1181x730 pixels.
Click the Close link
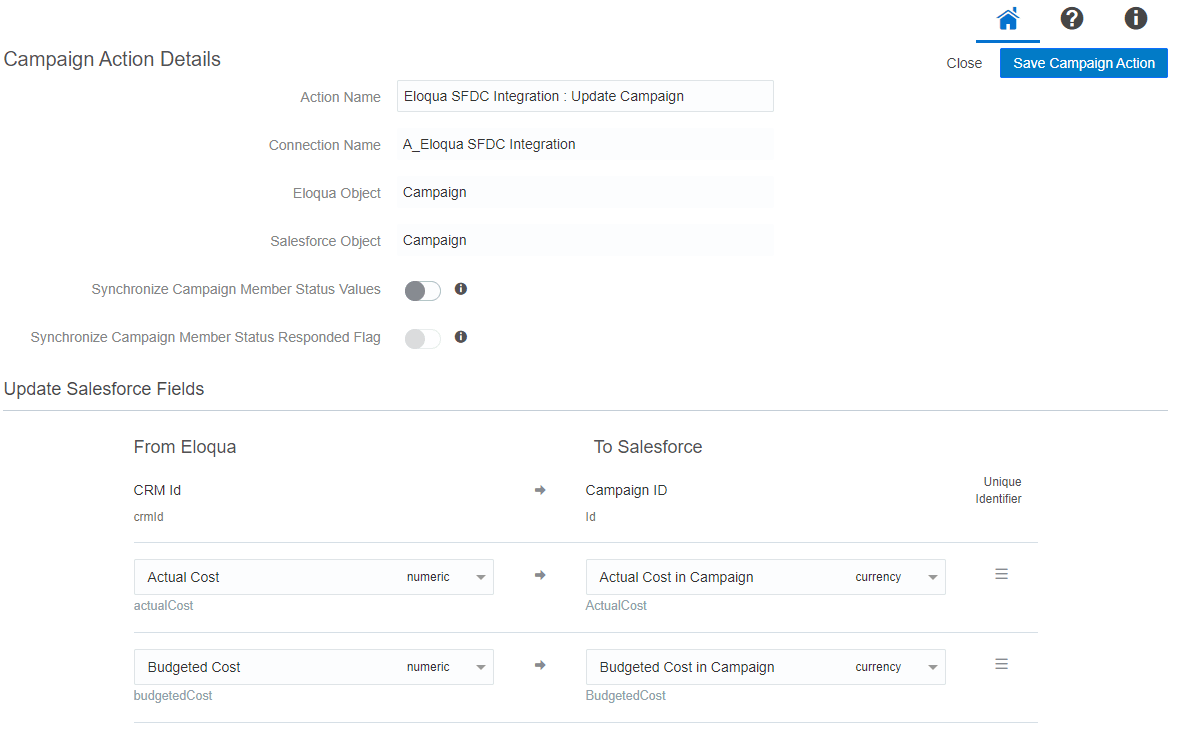(964, 63)
